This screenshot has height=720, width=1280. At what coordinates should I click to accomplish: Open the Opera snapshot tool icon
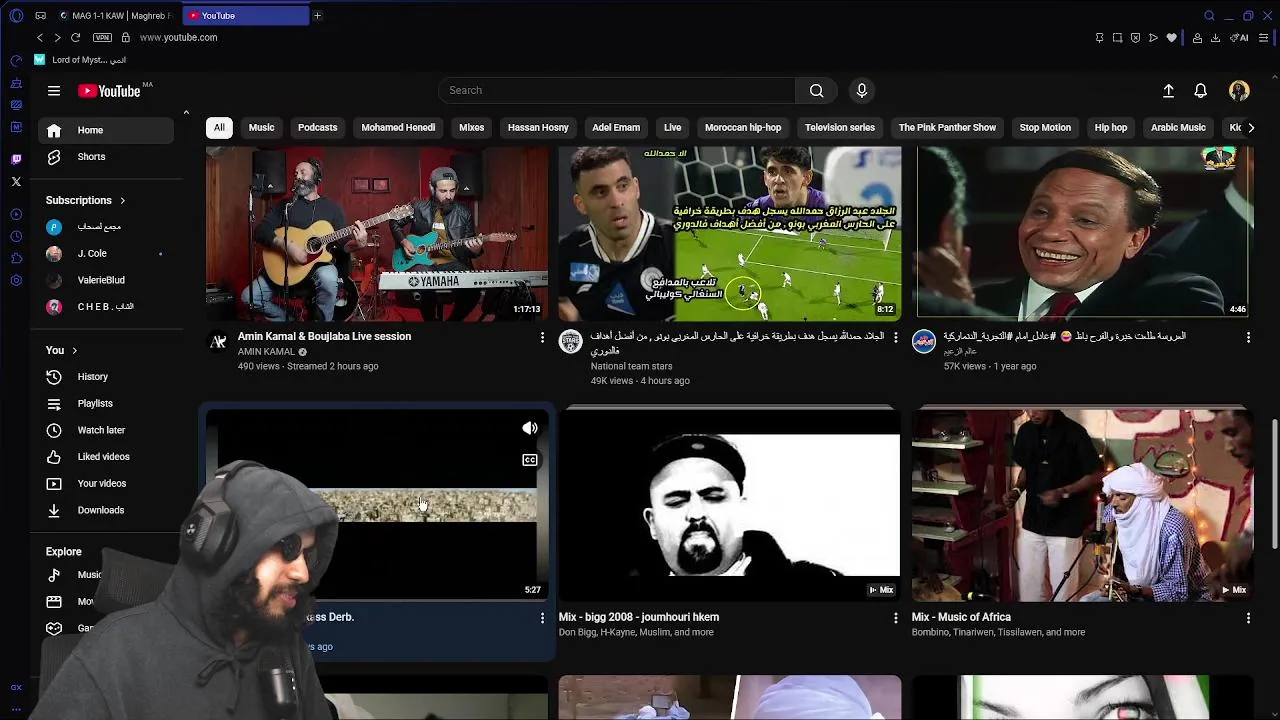(1117, 38)
